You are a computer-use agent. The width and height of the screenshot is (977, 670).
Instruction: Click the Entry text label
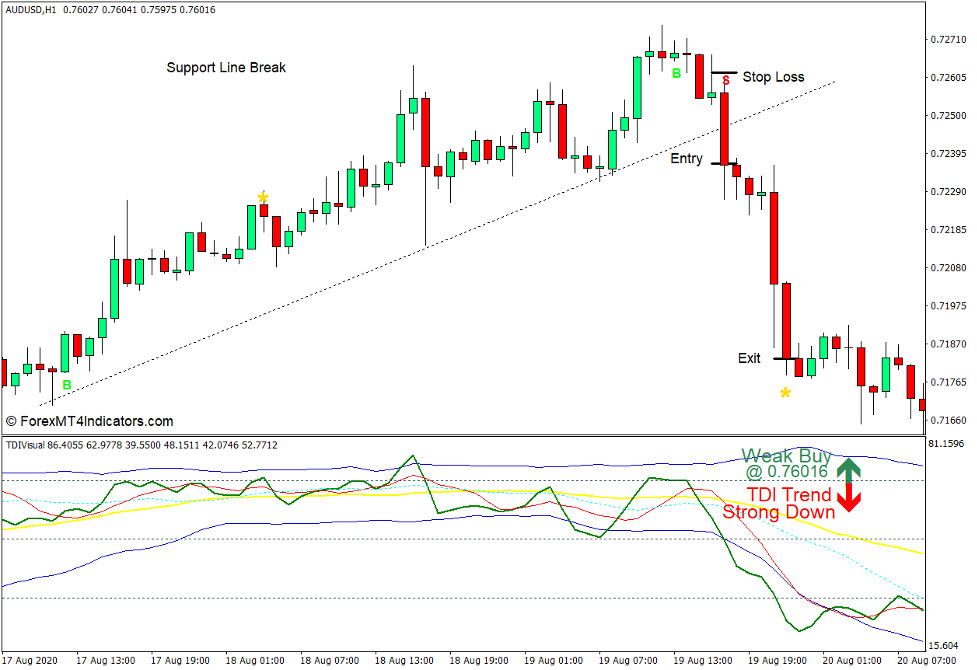[x=686, y=159]
